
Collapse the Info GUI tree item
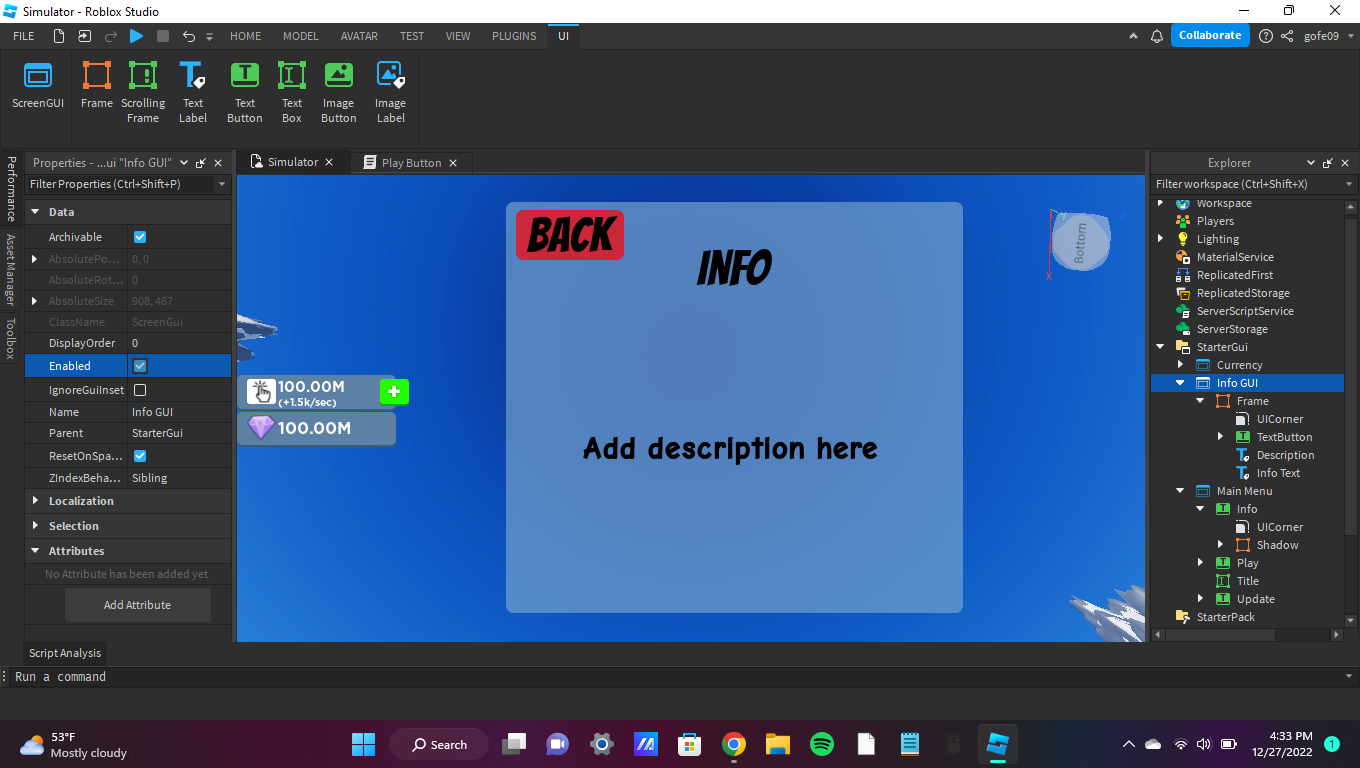click(x=1180, y=382)
